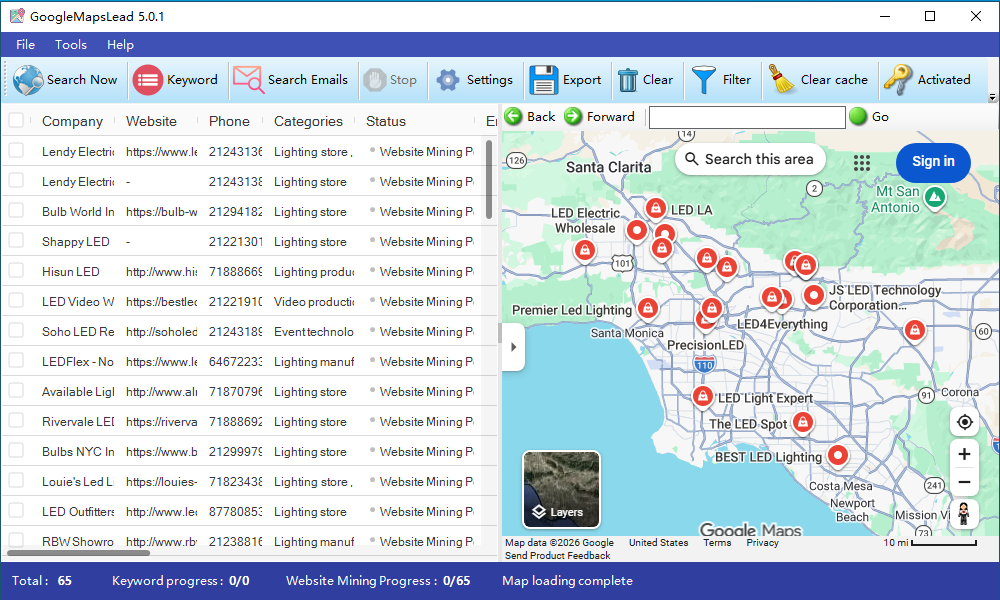1000x600 pixels.
Task: Open the Filter funnel icon
Action: pos(704,80)
